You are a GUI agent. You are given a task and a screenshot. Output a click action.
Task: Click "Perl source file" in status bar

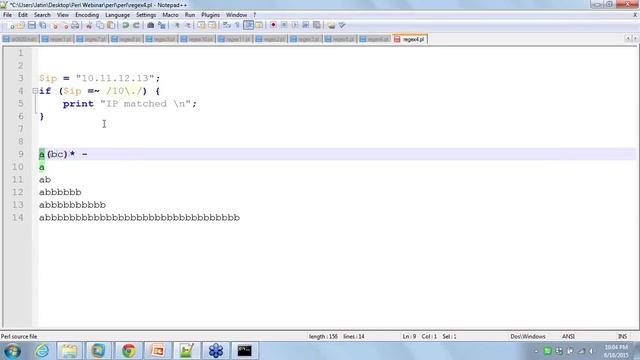[19, 337]
